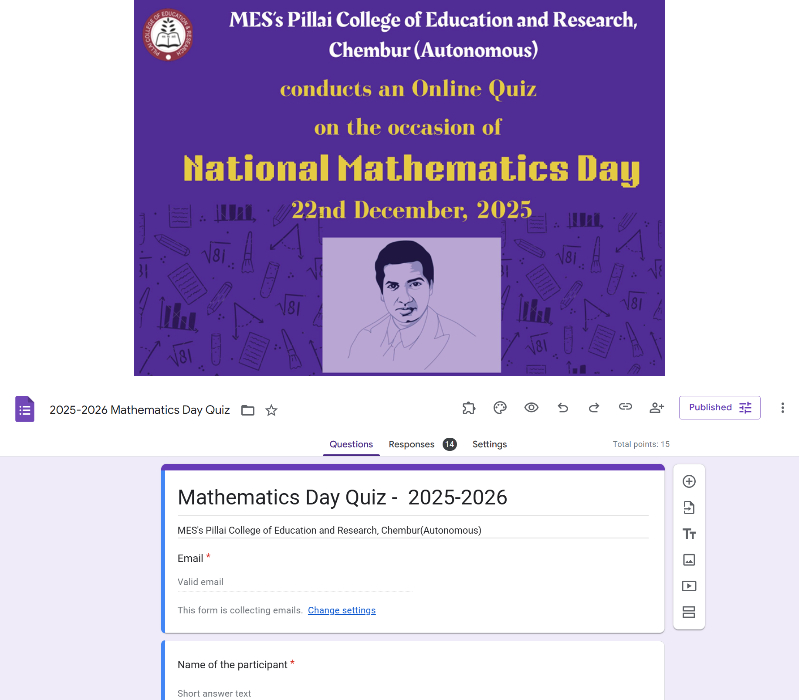
Task: Click the undo arrow
Action: point(563,407)
